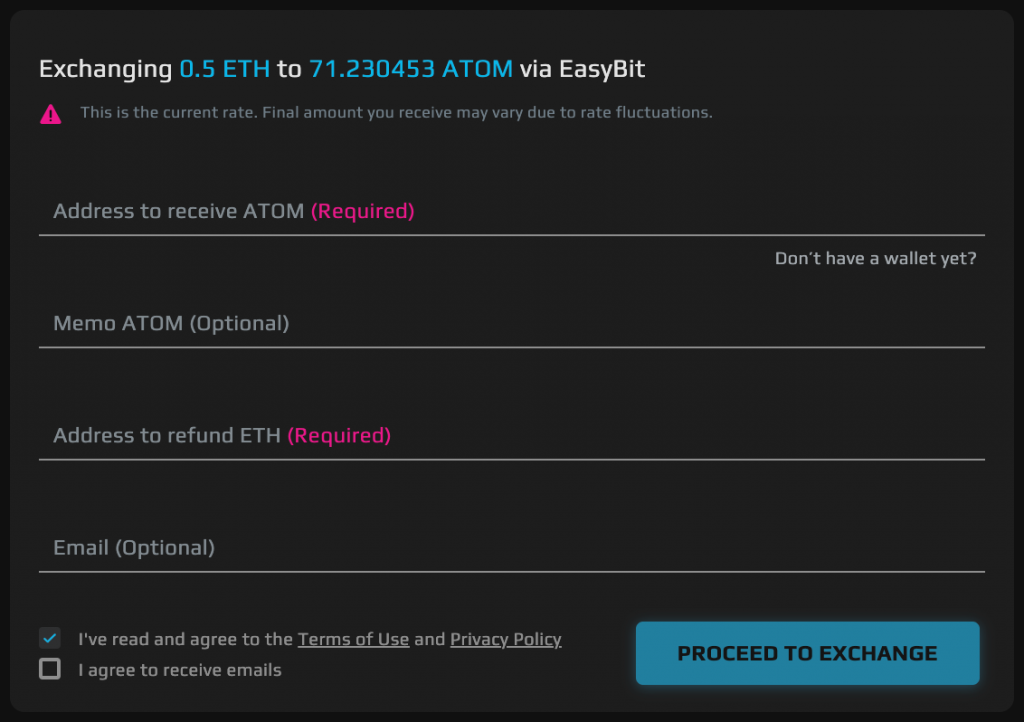Viewport: 1024px width, 722px height.
Task: Click the I've read and agree label text
Action: coord(185,639)
